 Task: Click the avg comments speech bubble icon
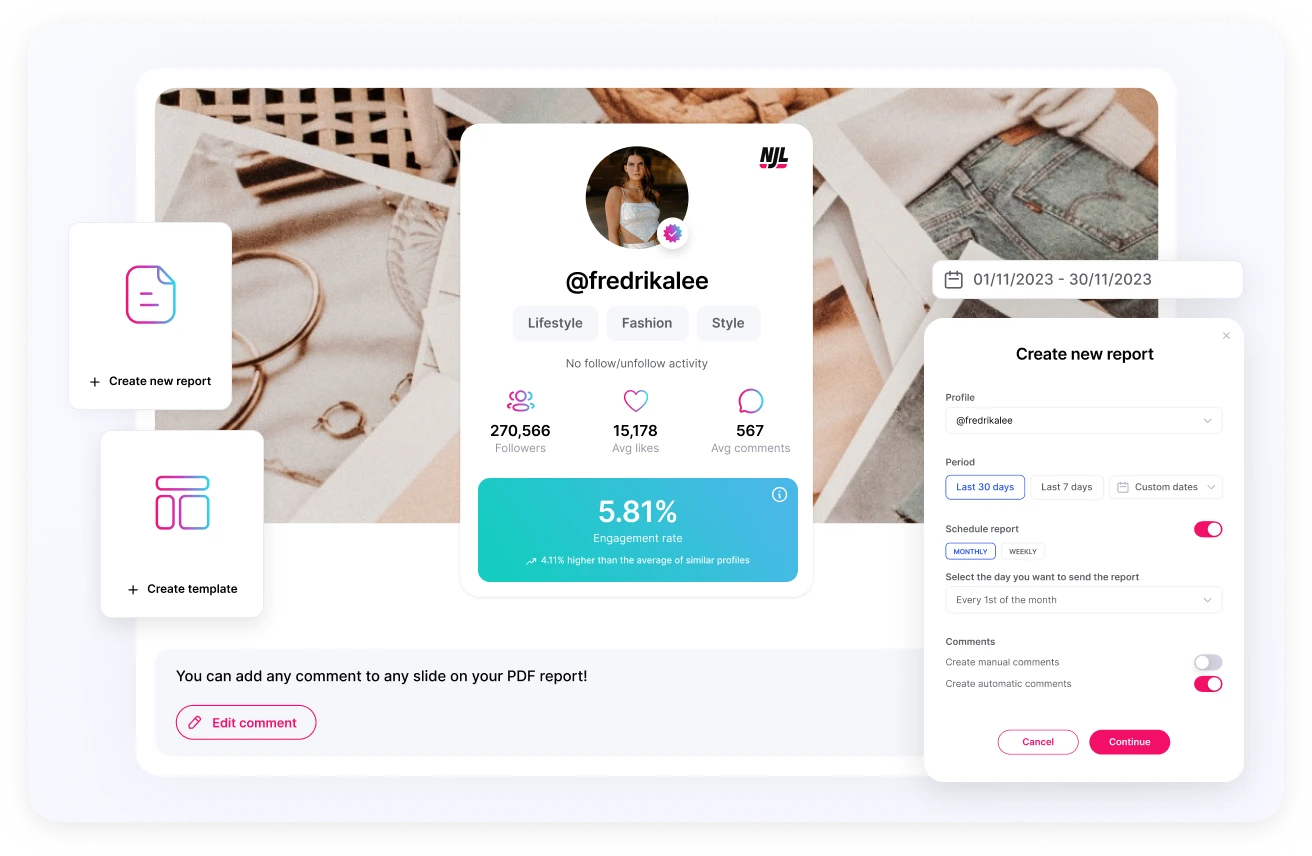pyautogui.click(x=750, y=401)
